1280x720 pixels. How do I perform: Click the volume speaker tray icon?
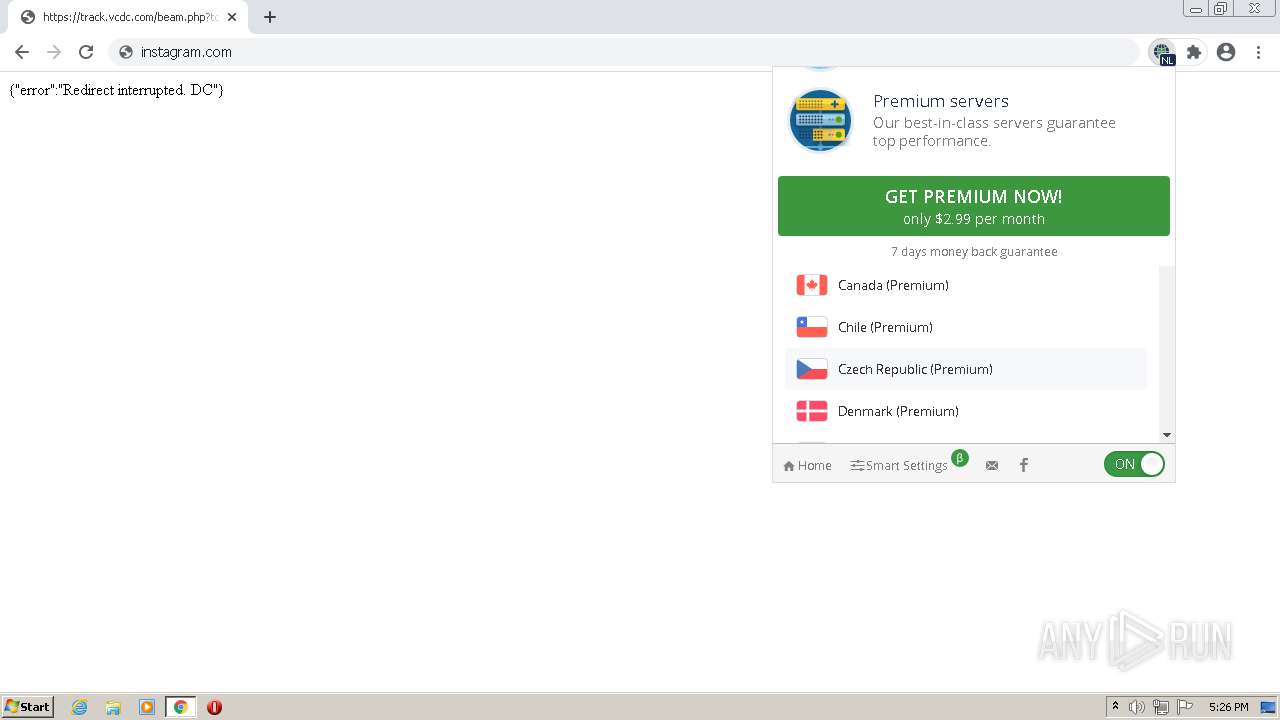pos(1137,707)
